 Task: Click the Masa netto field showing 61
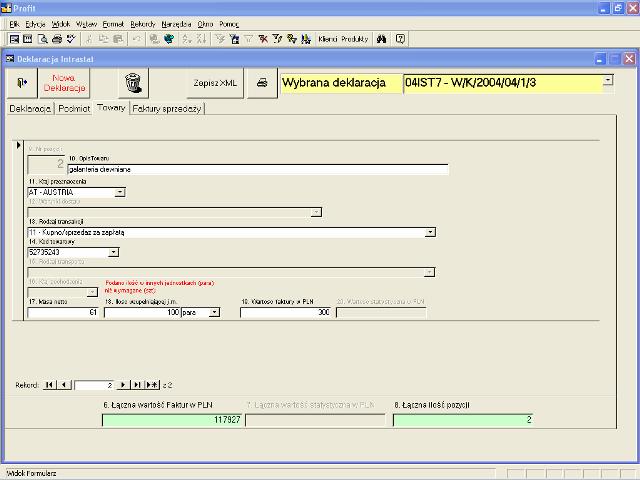pyautogui.click(x=63, y=313)
